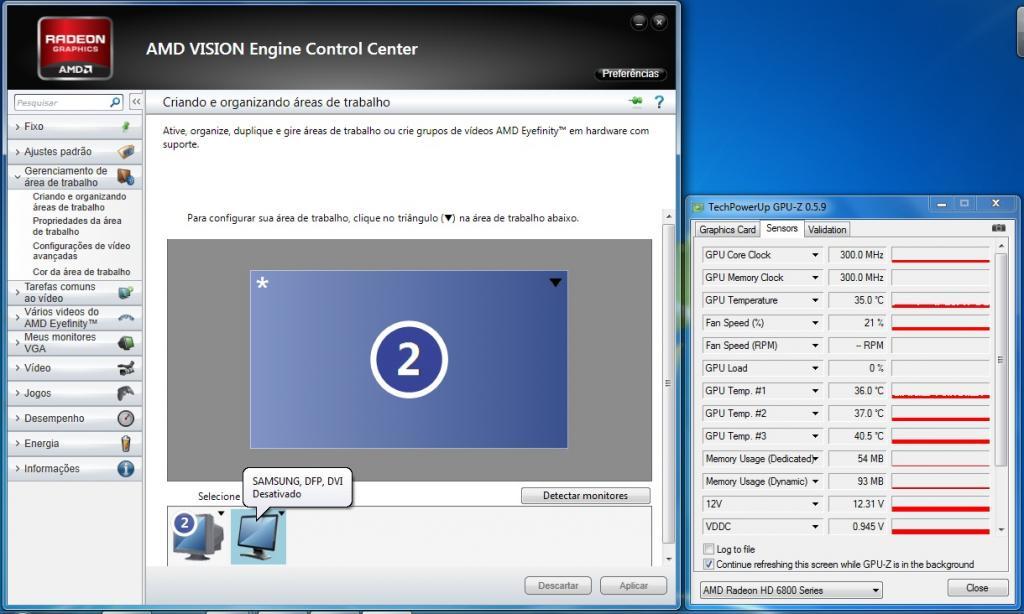
Task: Open the GPU Load sensor dropdown
Action: (815, 368)
